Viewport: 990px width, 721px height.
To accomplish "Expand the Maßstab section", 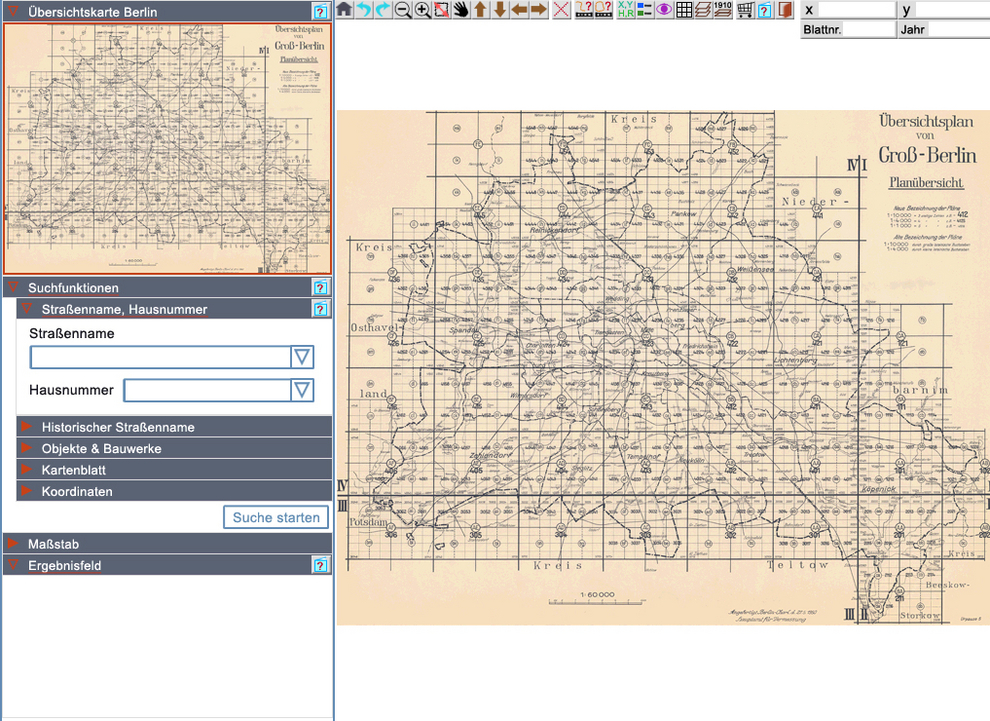I will (54, 544).
